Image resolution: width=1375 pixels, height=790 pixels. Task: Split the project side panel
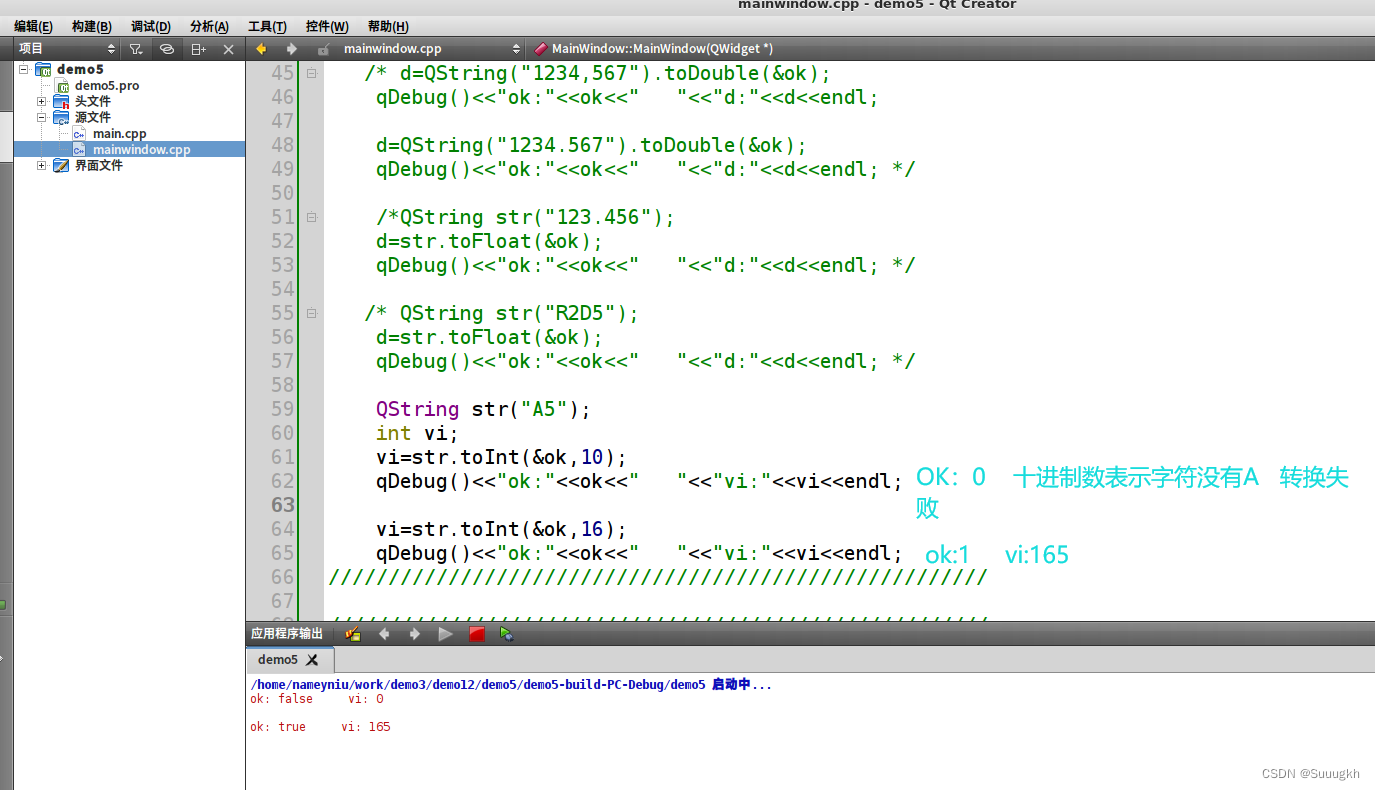point(198,49)
